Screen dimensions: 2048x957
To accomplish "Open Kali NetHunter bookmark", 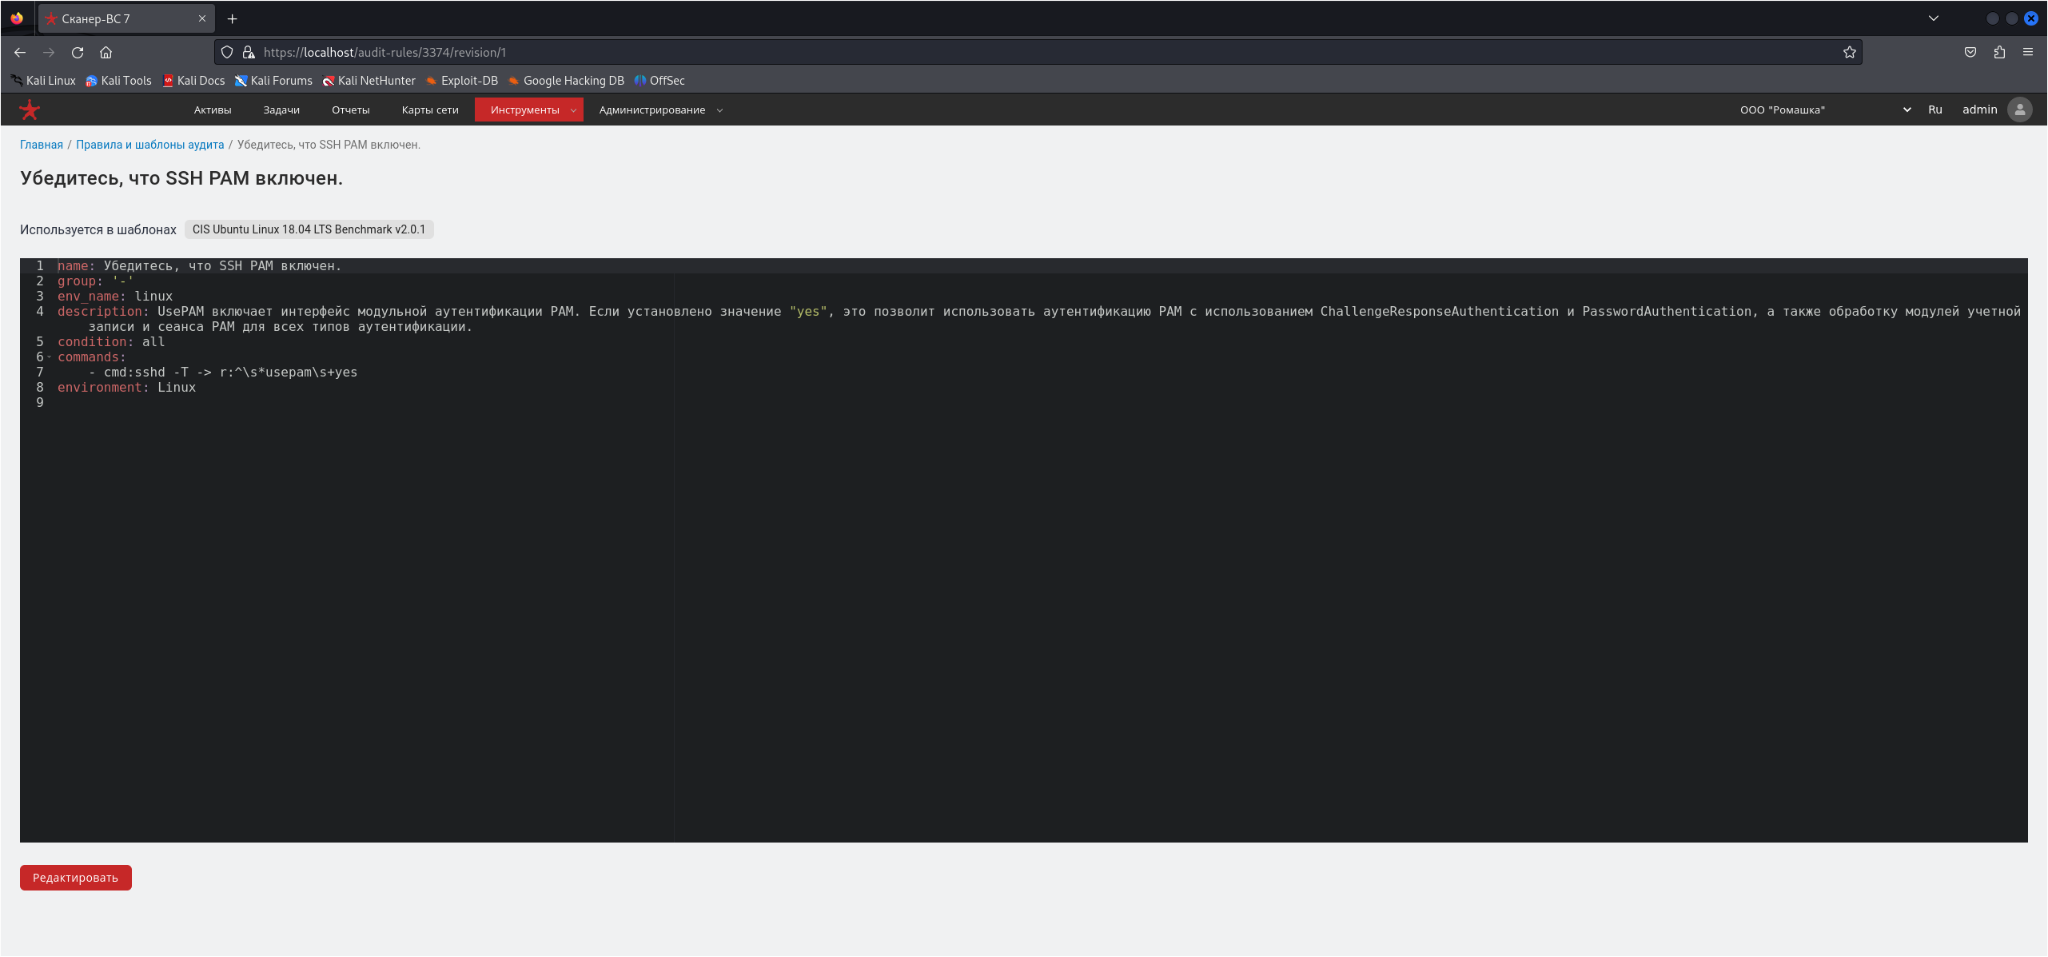I will click(369, 81).
